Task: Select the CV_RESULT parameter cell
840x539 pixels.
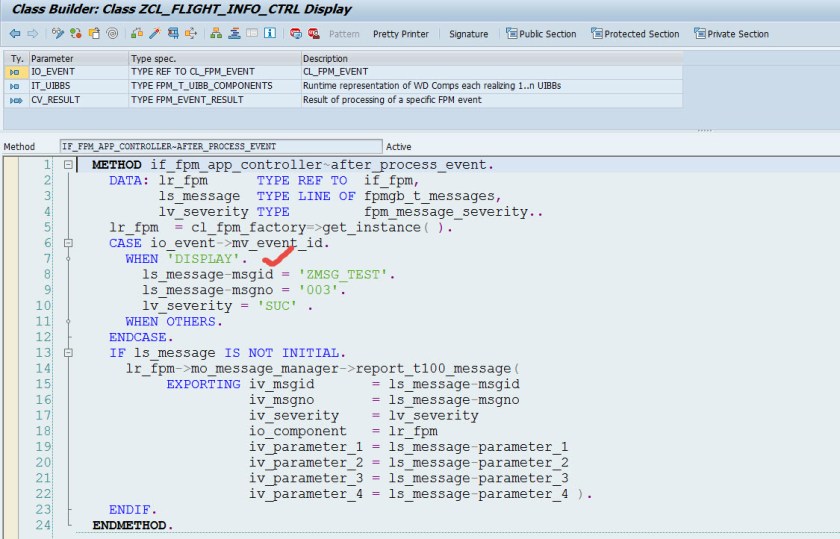Action: tap(79, 100)
